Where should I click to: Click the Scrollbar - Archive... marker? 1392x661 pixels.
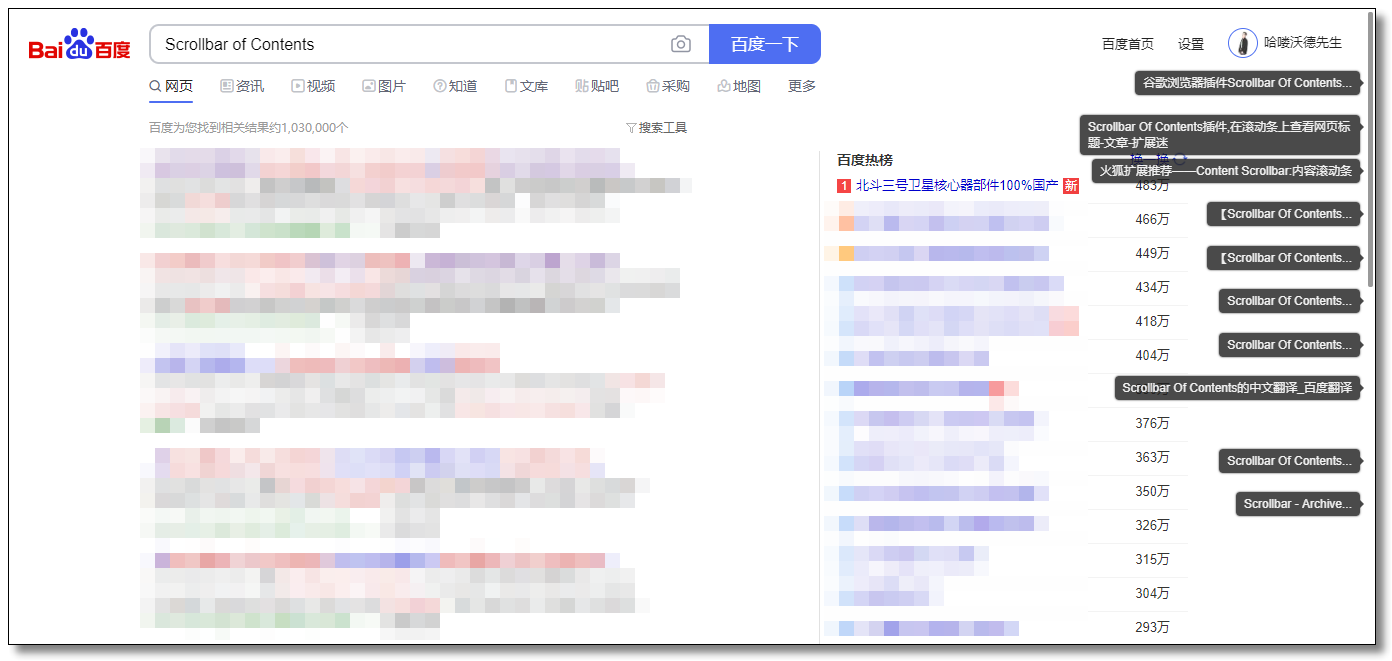pyautogui.click(x=1299, y=504)
